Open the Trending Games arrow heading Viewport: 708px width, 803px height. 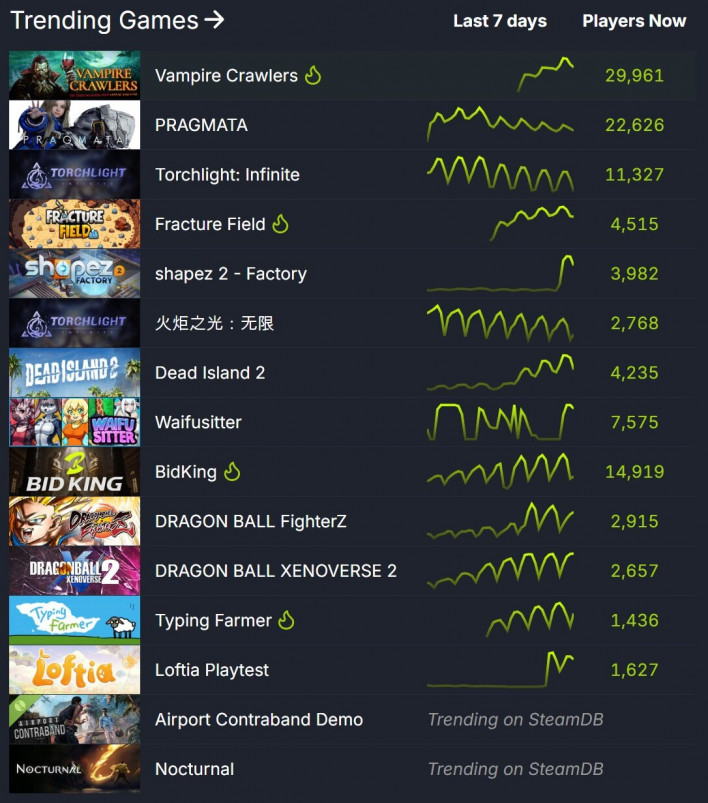(x=117, y=20)
